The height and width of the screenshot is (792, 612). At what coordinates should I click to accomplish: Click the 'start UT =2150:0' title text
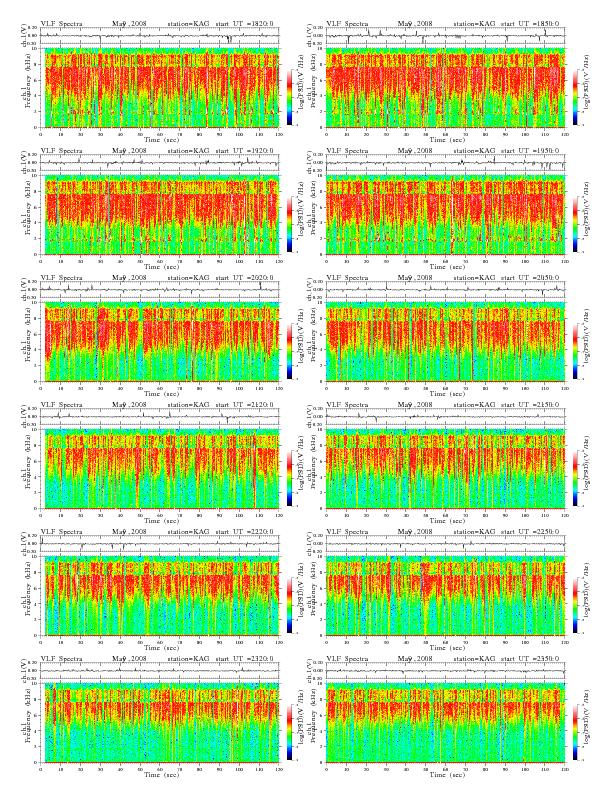click(531, 405)
